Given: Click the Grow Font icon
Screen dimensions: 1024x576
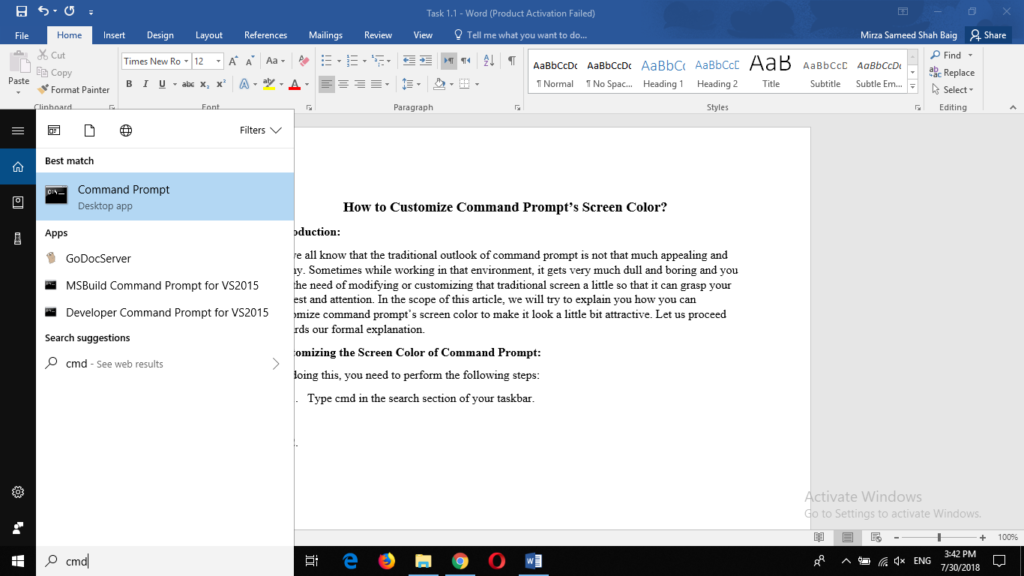Looking at the screenshot, I should tap(233, 61).
